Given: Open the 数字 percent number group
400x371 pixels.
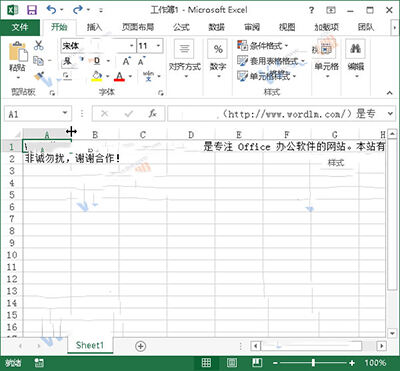Looking at the screenshot, I should [x=218, y=59].
